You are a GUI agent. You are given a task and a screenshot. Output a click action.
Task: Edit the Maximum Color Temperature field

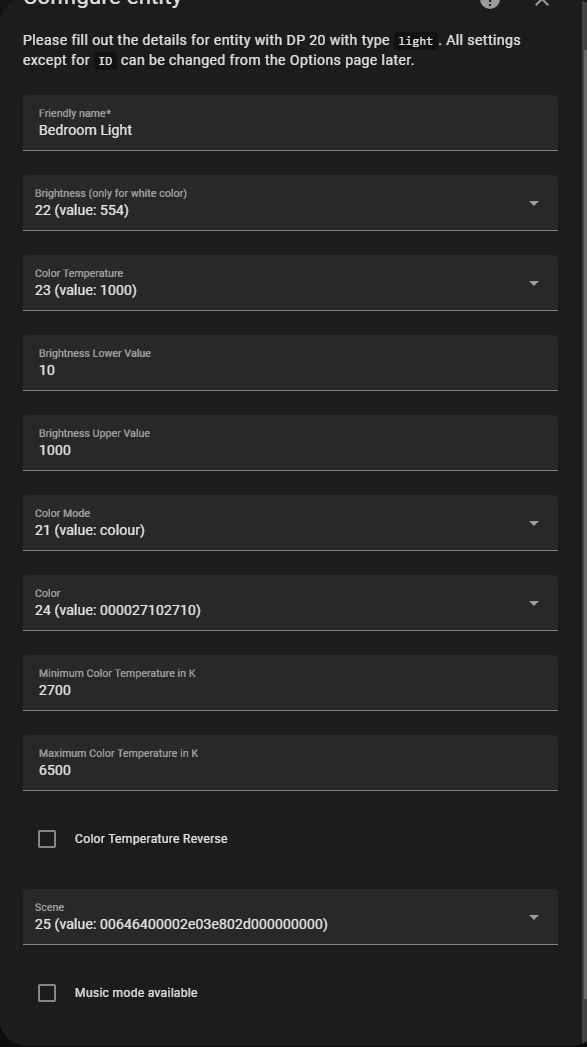pyautogui.click(x=290, y=770)
